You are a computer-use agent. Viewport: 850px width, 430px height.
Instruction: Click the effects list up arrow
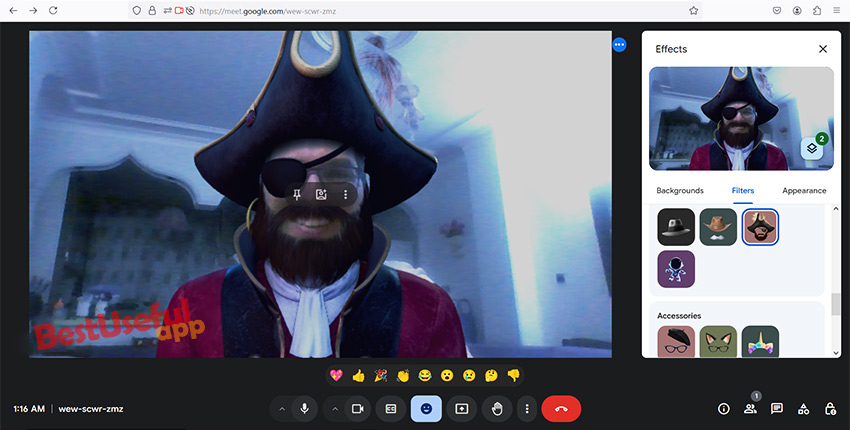835,209
